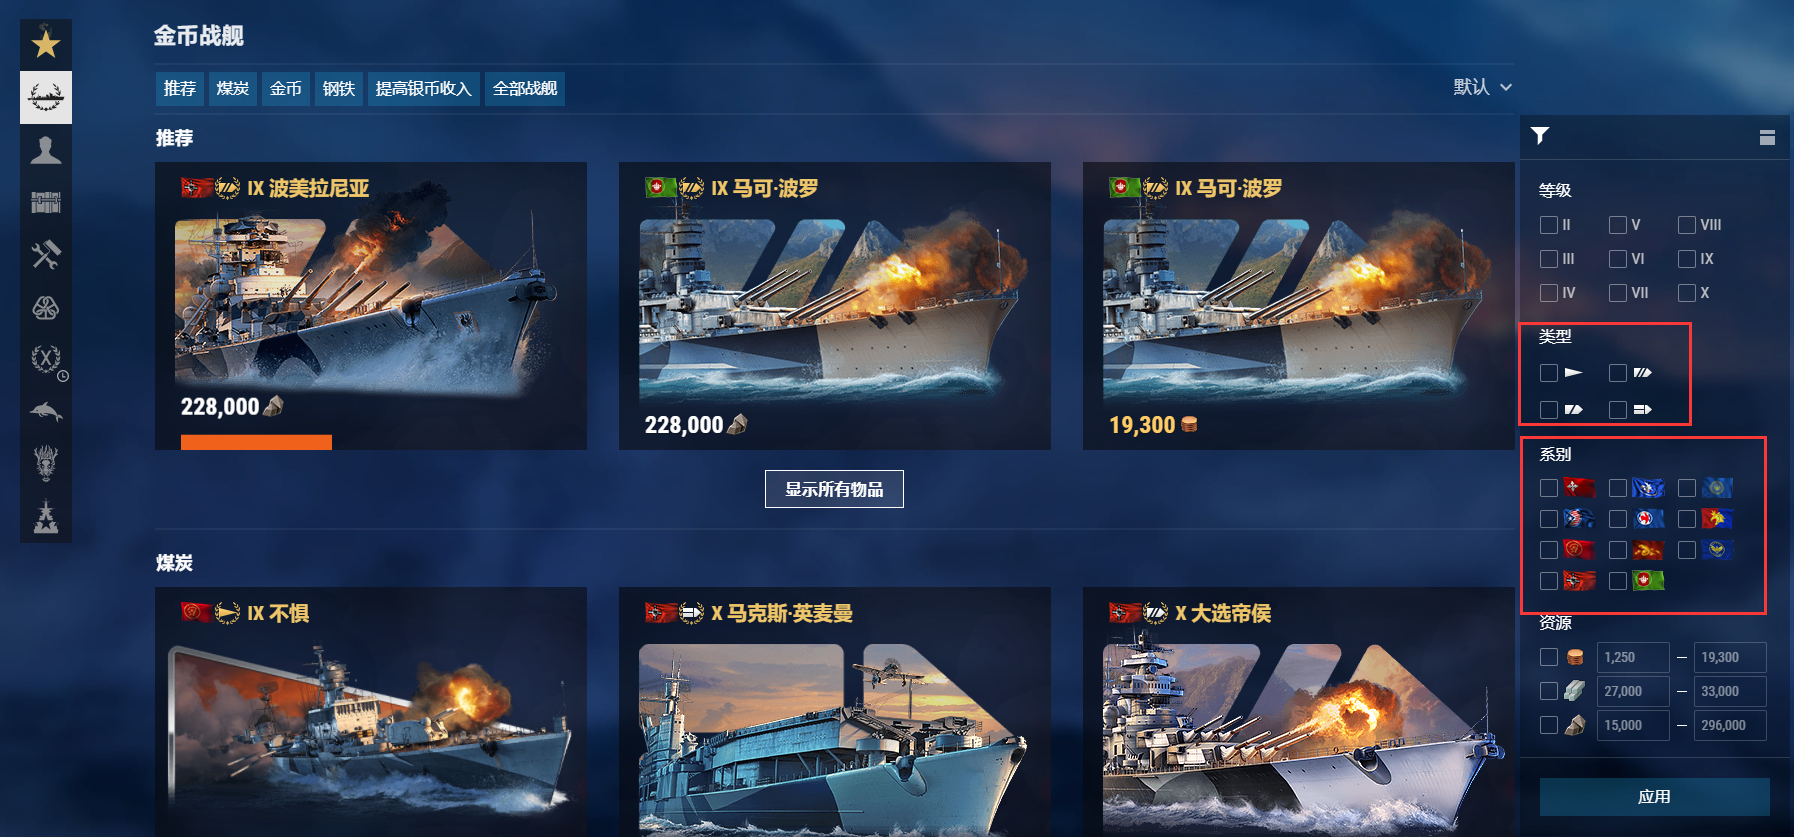Open the star favorites sidebar icon

(46, 44)
